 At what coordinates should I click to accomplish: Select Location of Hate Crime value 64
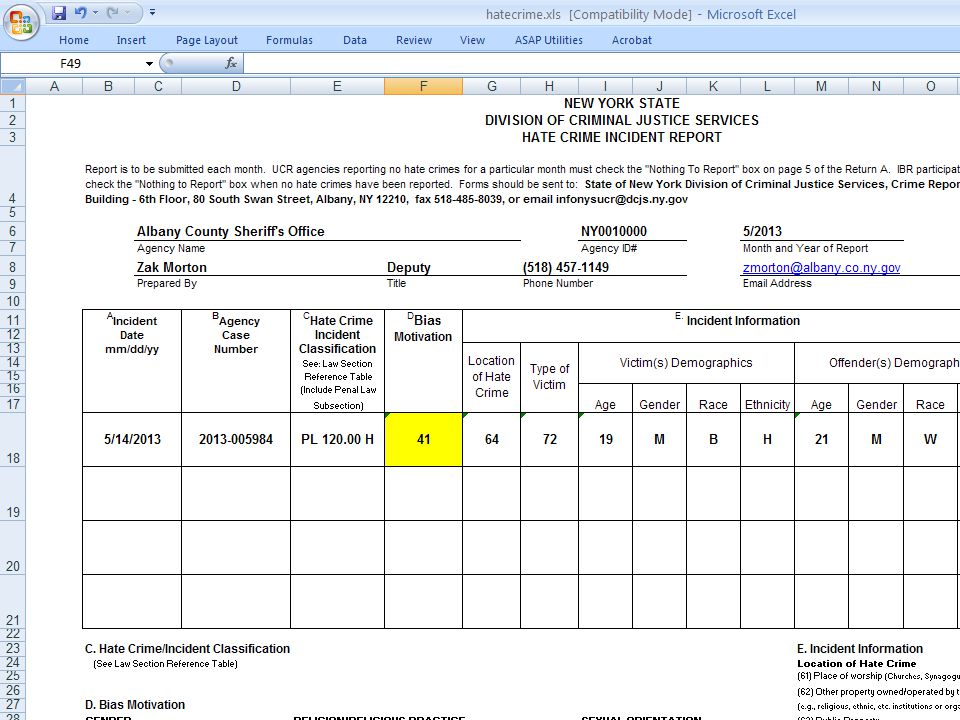tap(492, 439)
